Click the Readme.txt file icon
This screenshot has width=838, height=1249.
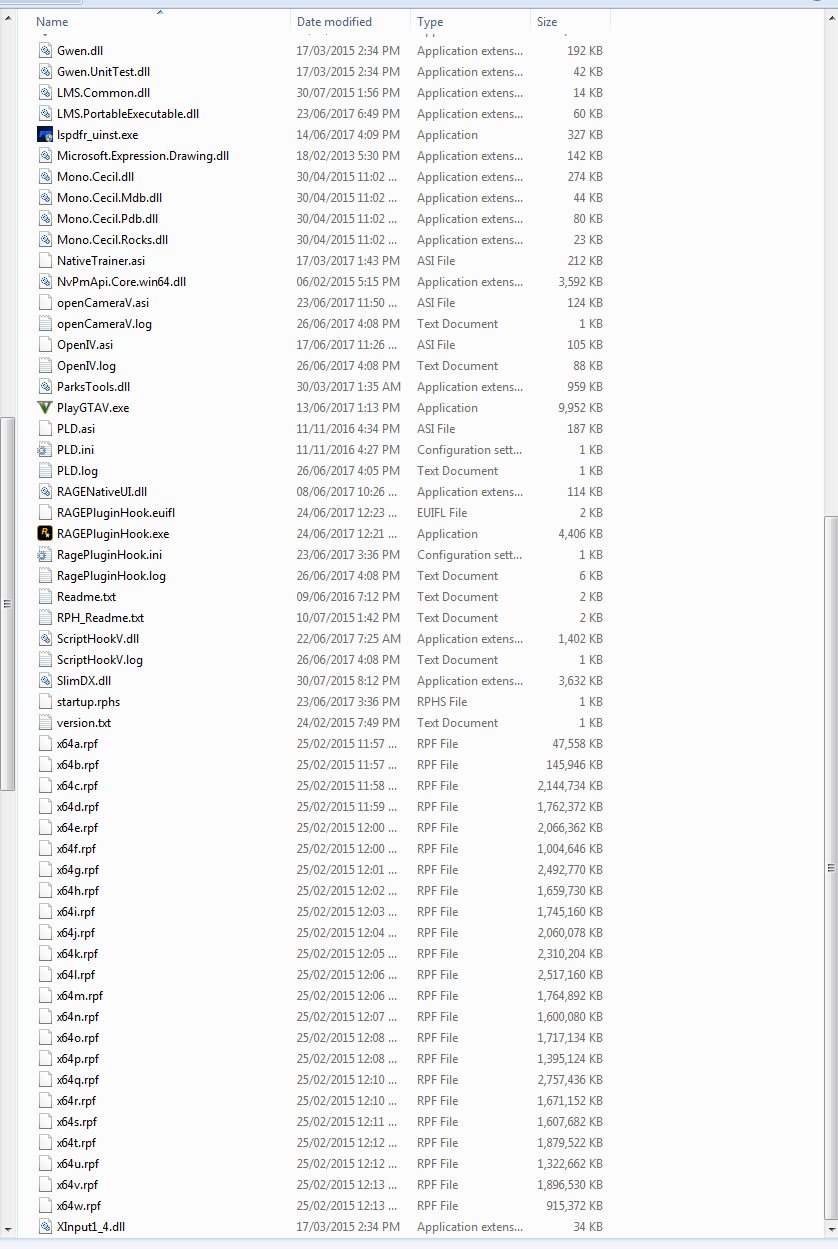(x=44, y=596)
